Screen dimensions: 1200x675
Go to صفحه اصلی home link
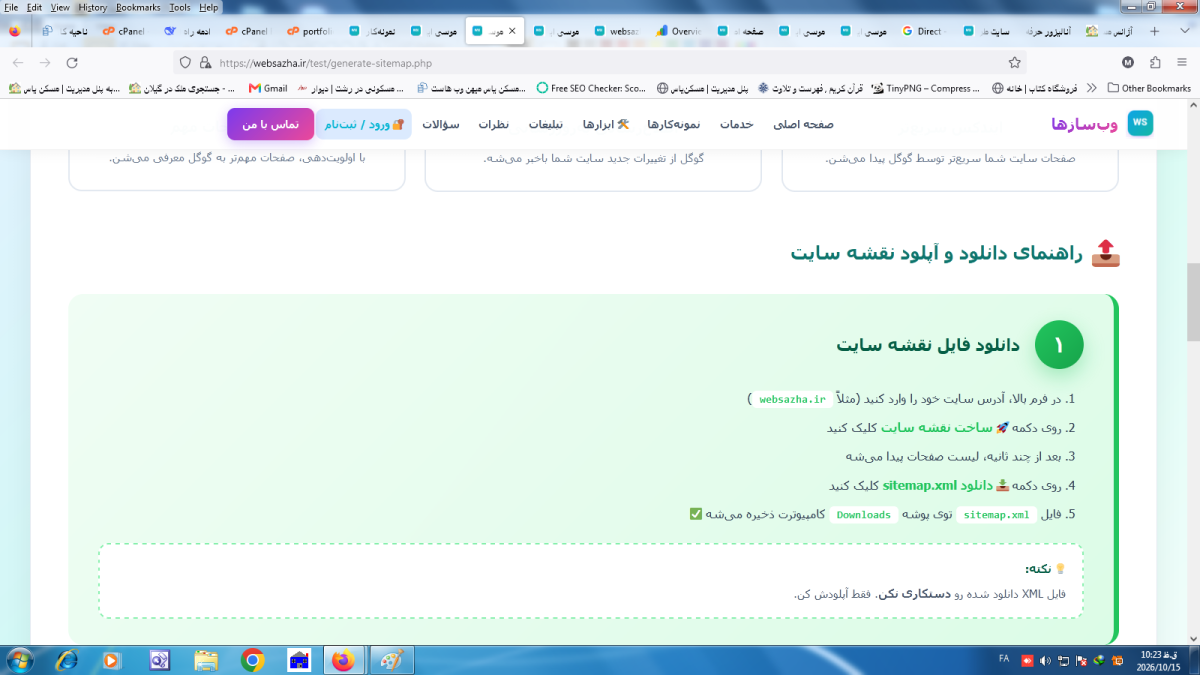tap(803, 124)
